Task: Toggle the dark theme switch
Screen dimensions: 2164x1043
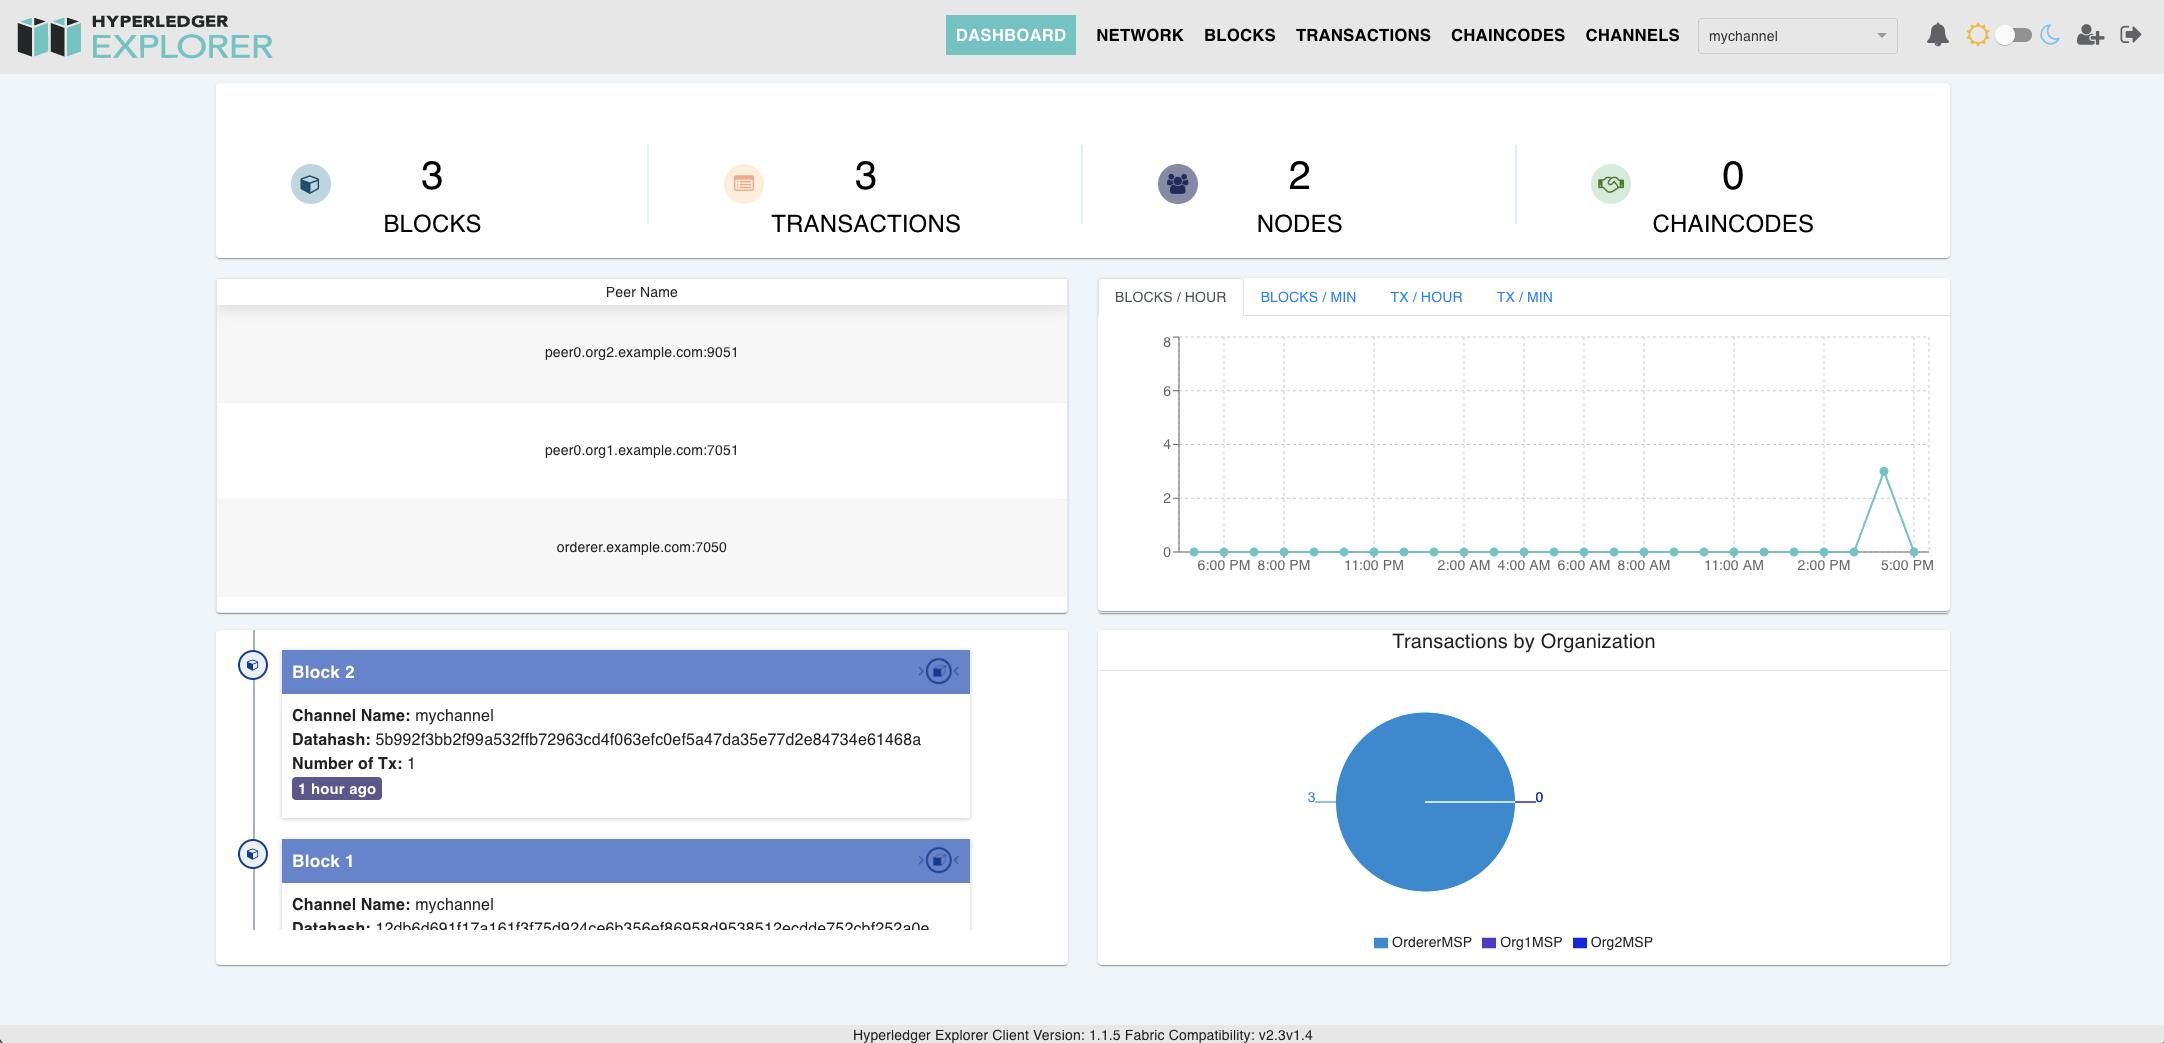Action: 2013,35
